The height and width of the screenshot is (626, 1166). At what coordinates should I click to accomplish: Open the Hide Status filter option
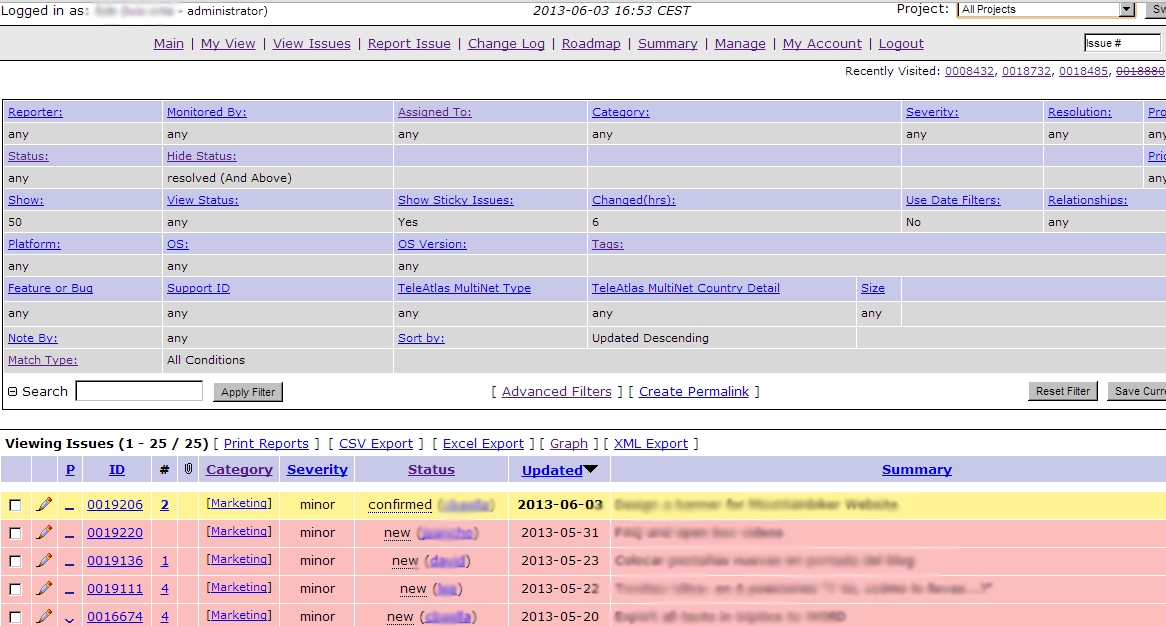point(201,156)
